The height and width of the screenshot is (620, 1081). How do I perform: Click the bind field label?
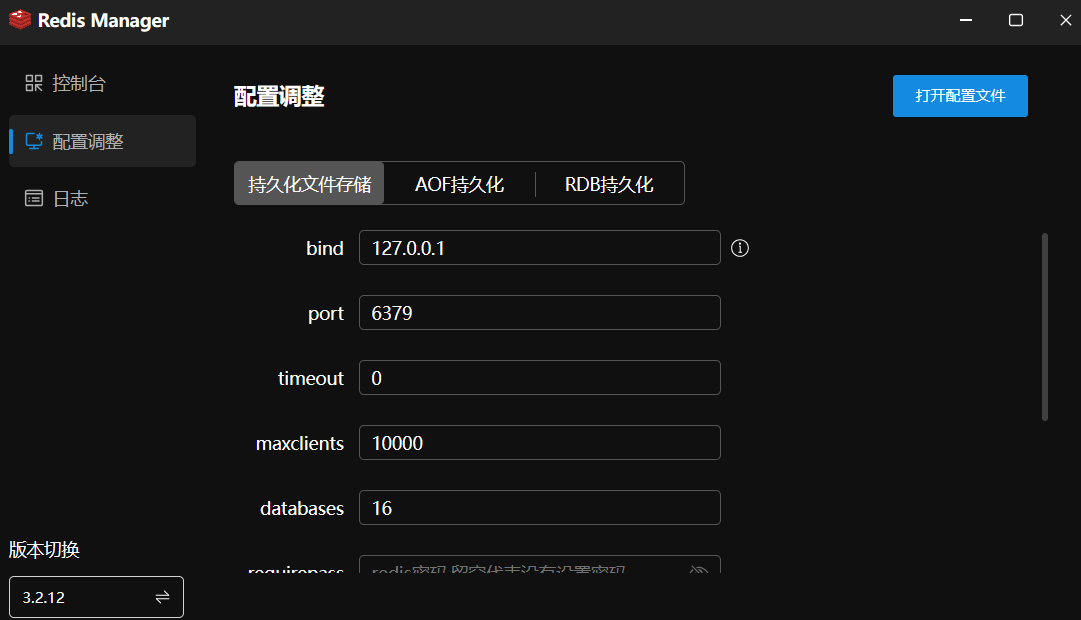(x=325, y=248)
